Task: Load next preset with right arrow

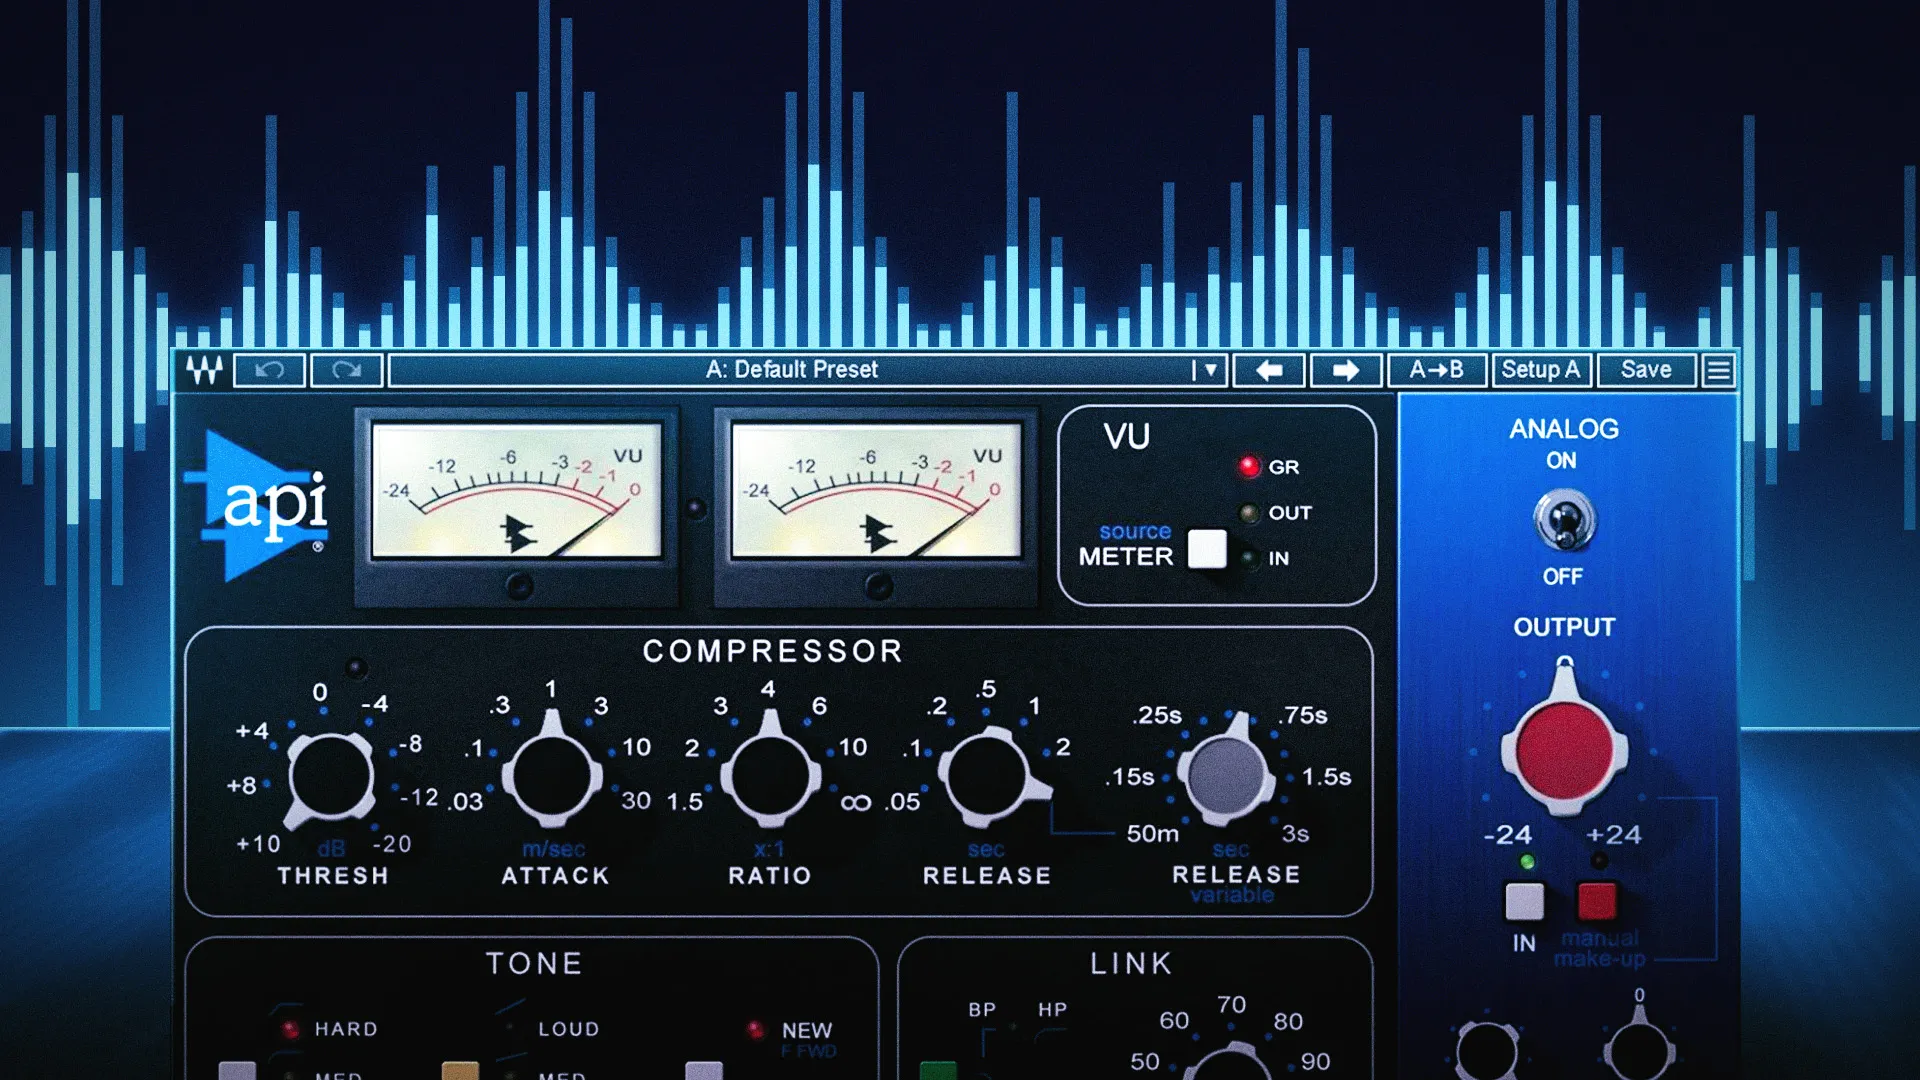Action: click(1346, 370)
